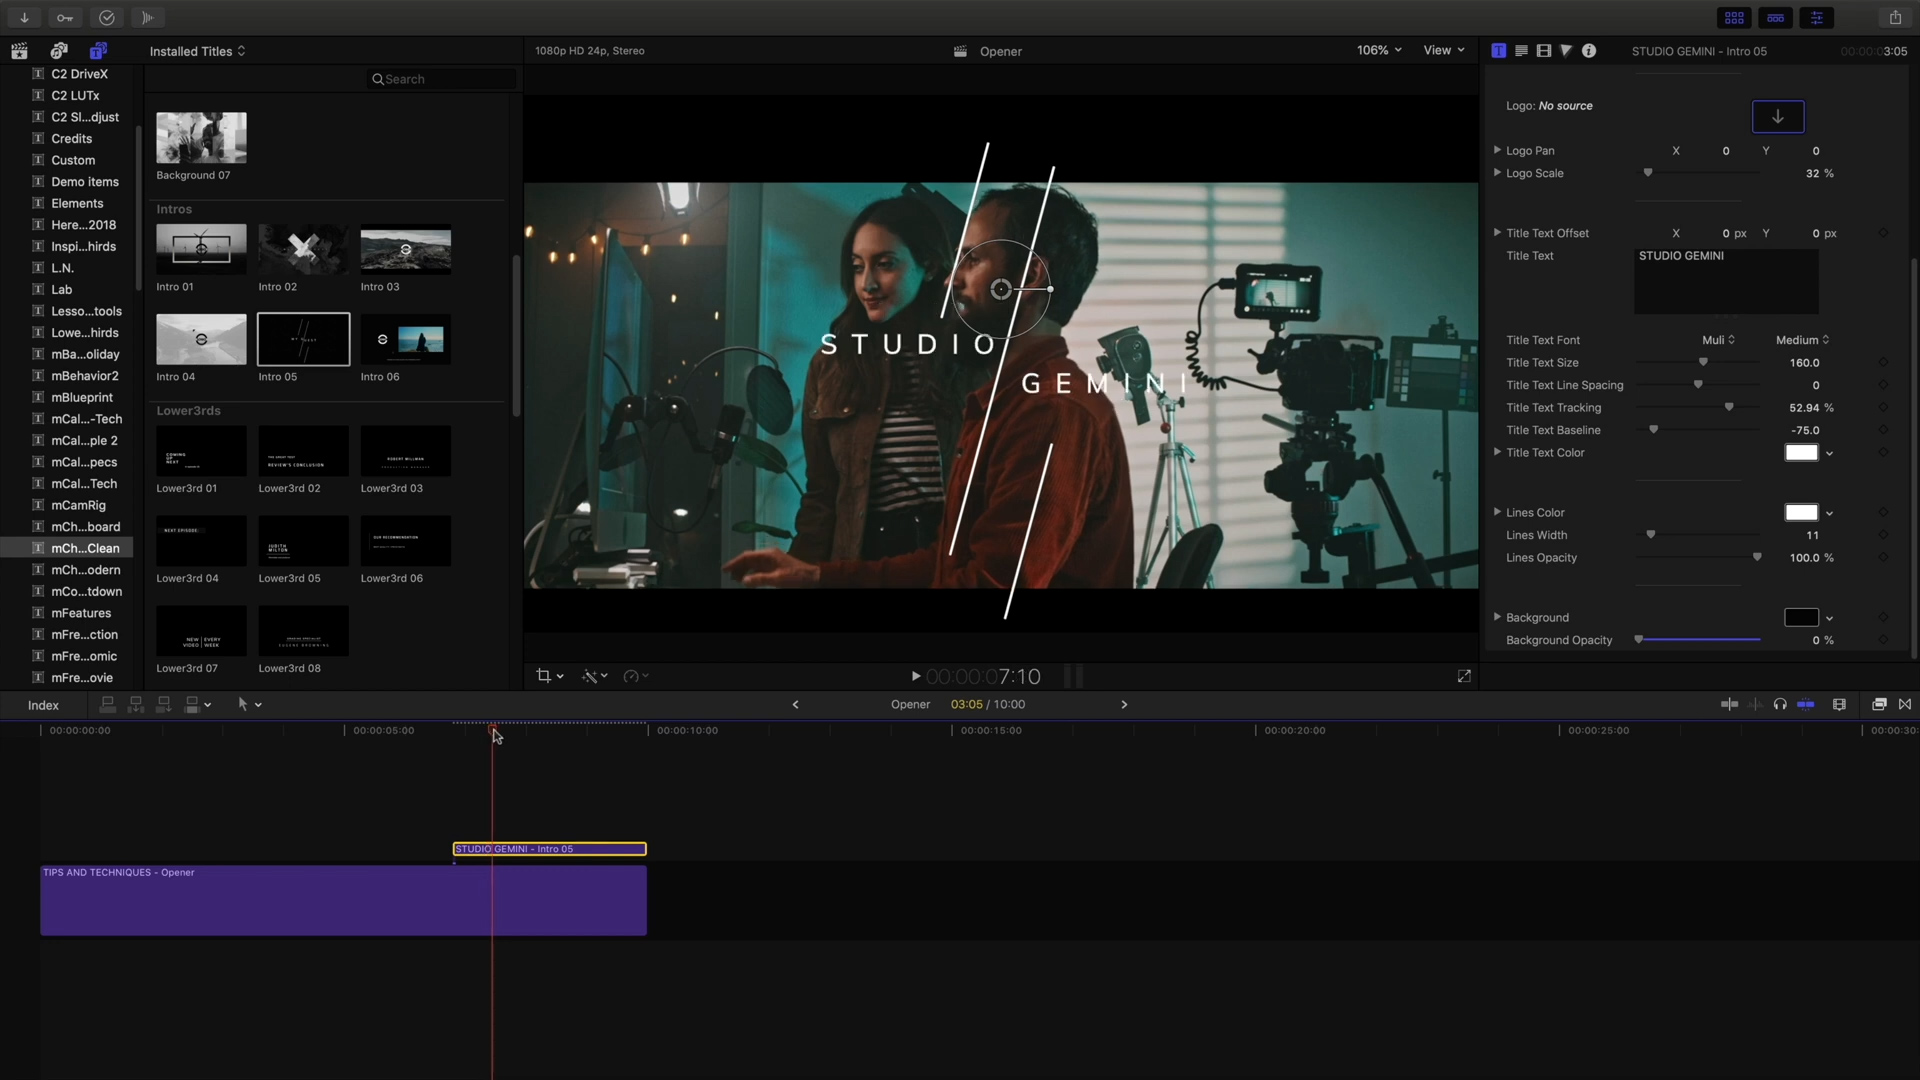The height and width of the screenshot is (1080, 1920).
Task: Expand Background parameter
Action: (1497, 617)
